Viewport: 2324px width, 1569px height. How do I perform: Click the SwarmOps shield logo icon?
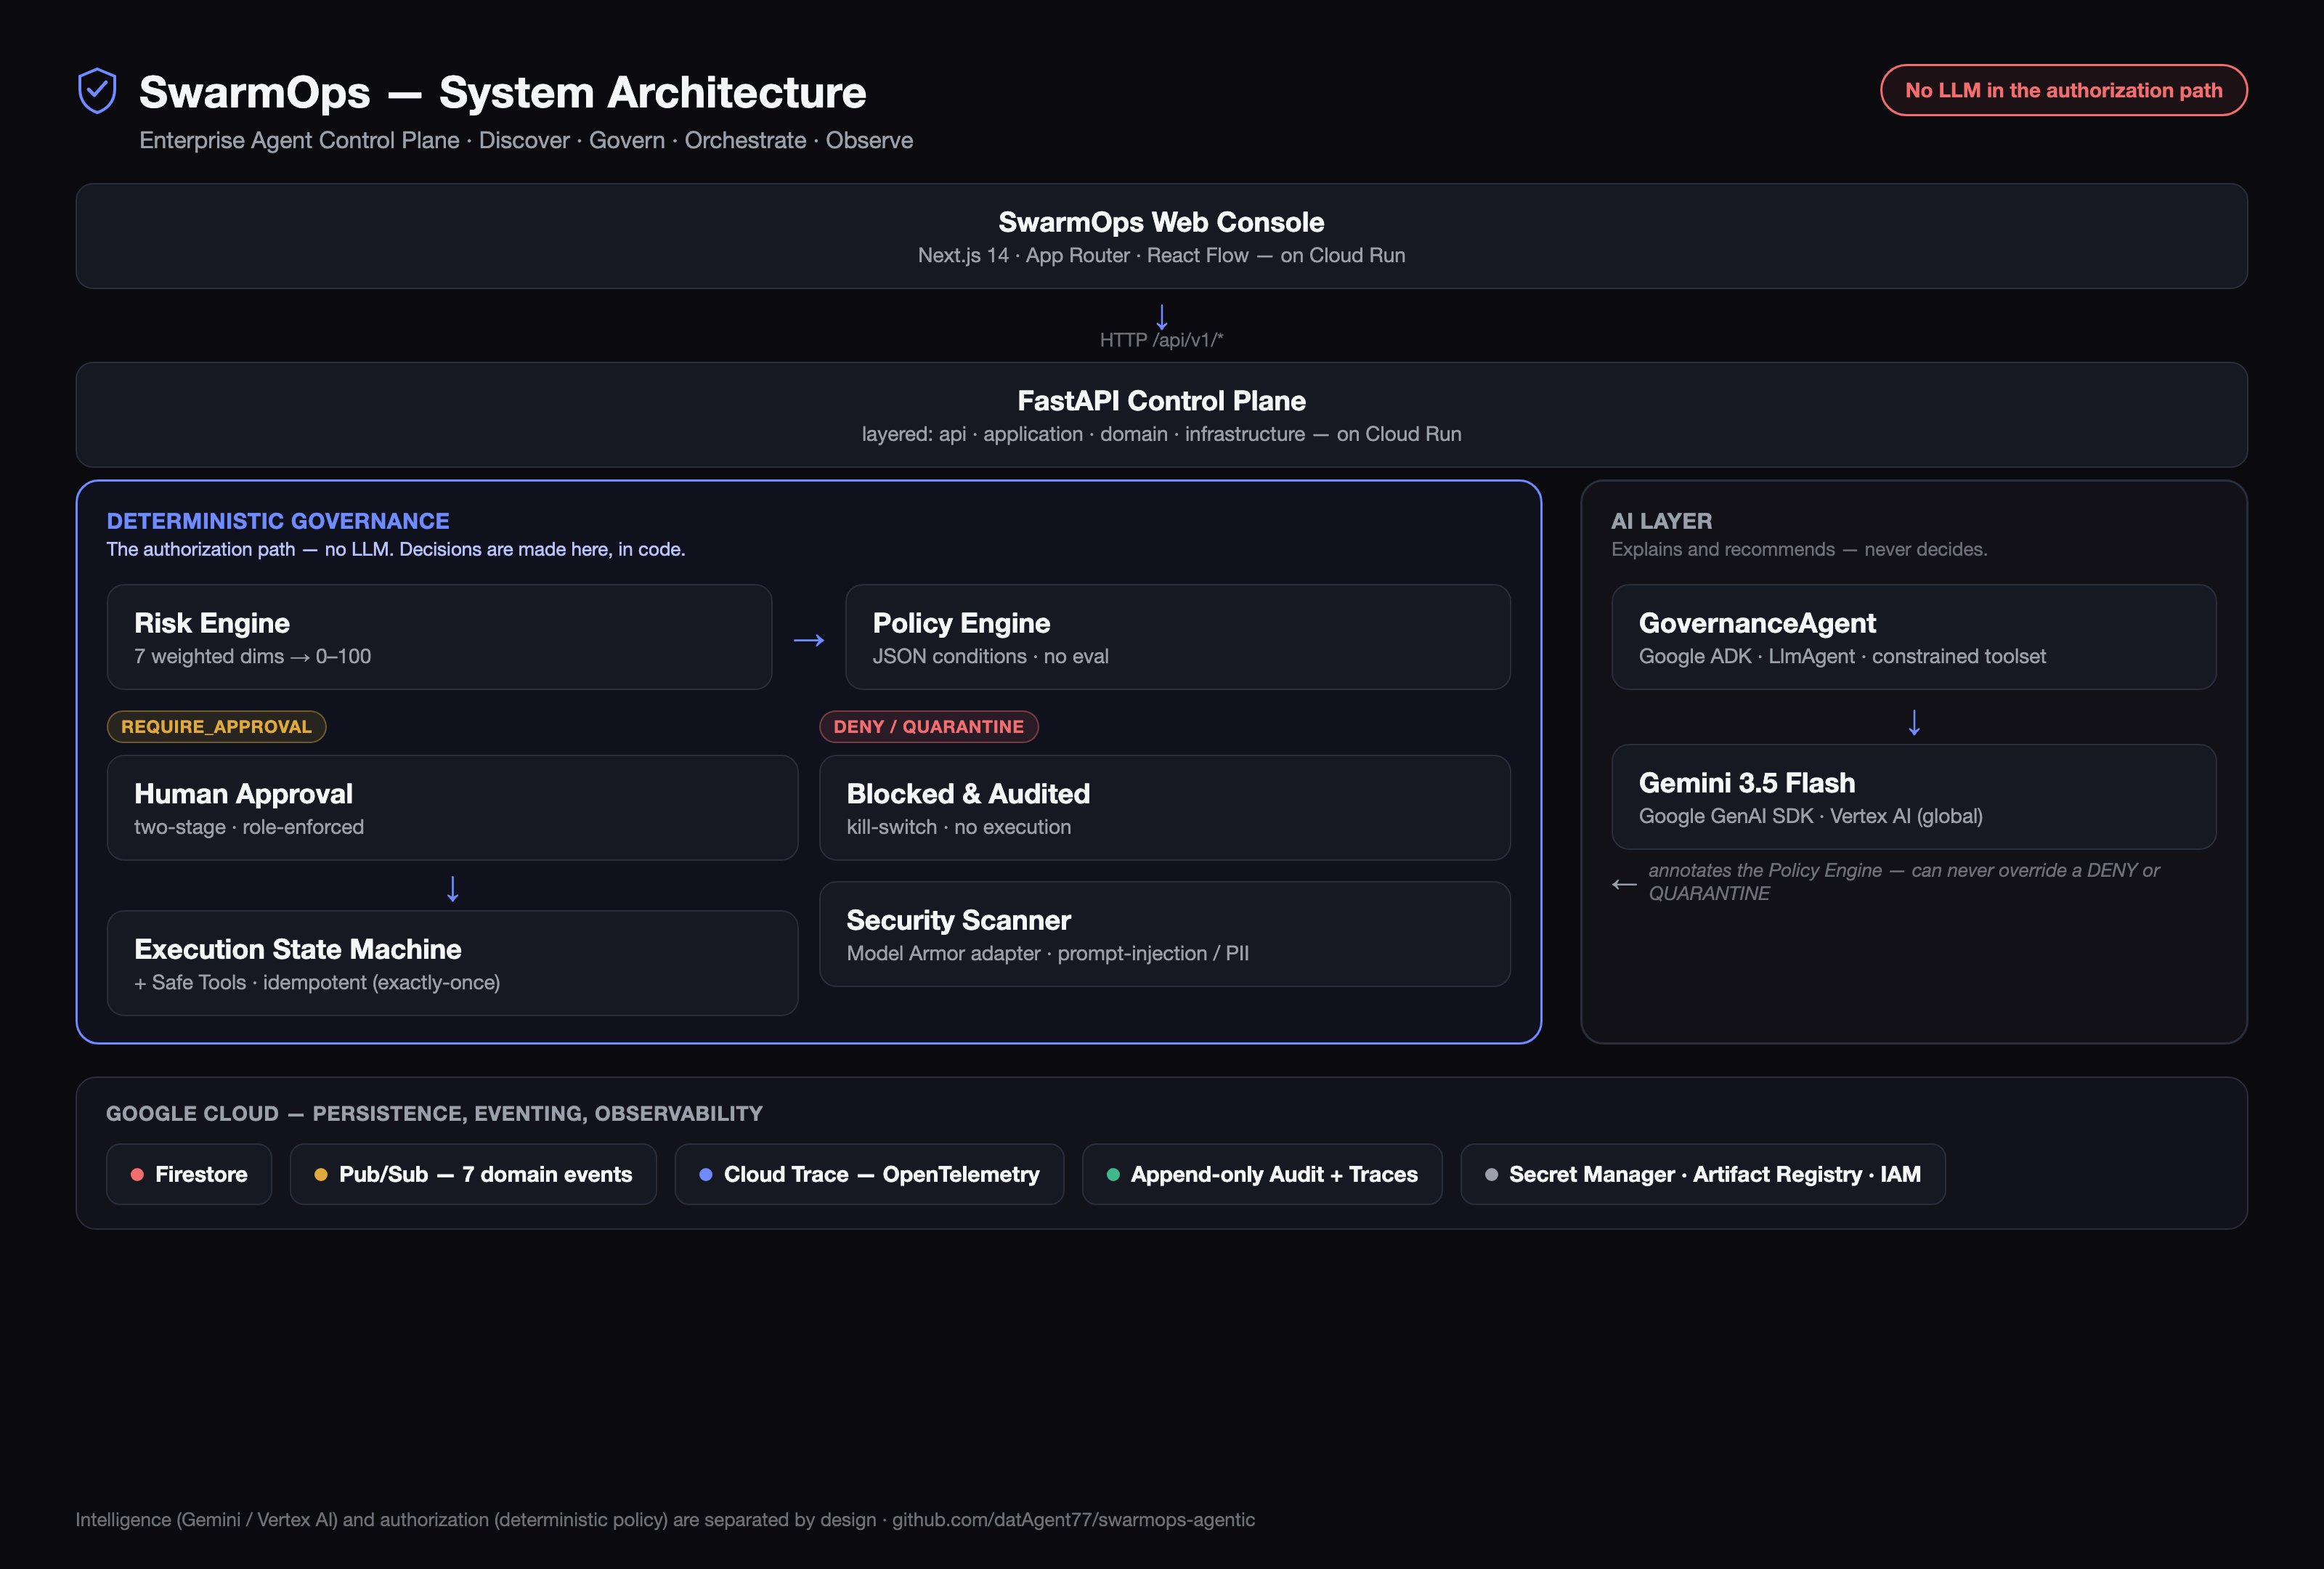(x=97, y=91)
